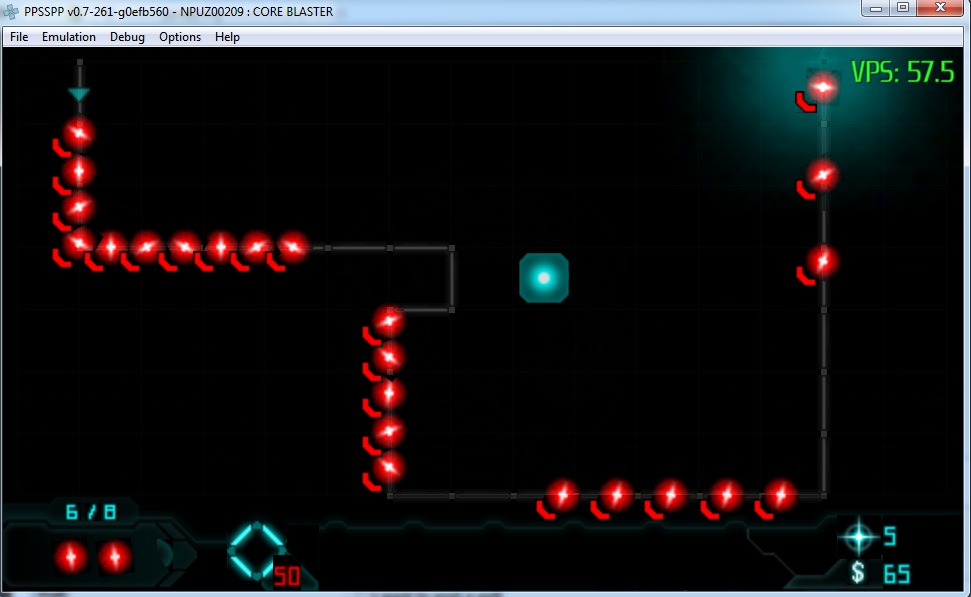Screen dimensions: 971x597
Task: Open the Help menu
Action: [227, 37]
